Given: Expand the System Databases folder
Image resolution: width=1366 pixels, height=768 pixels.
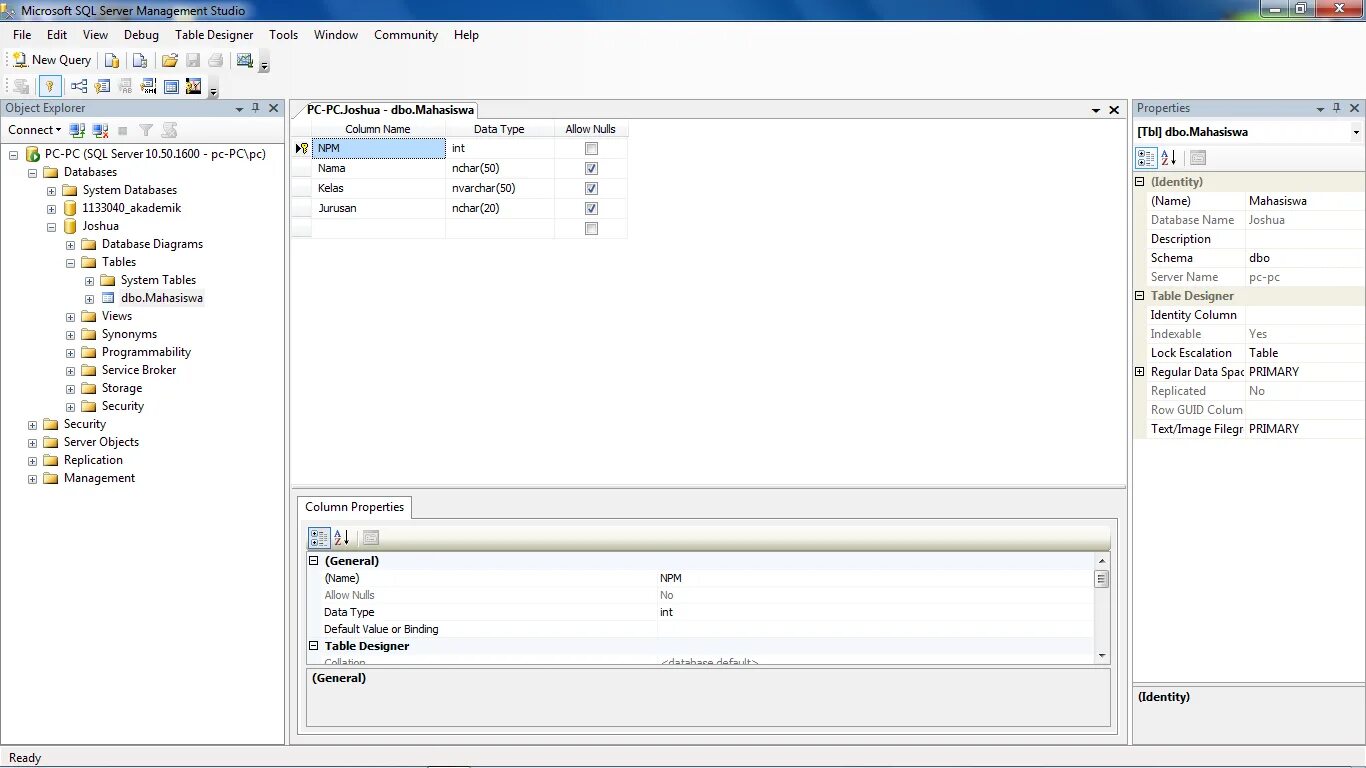Looking at the screenshot, I should tap(51, 190).
